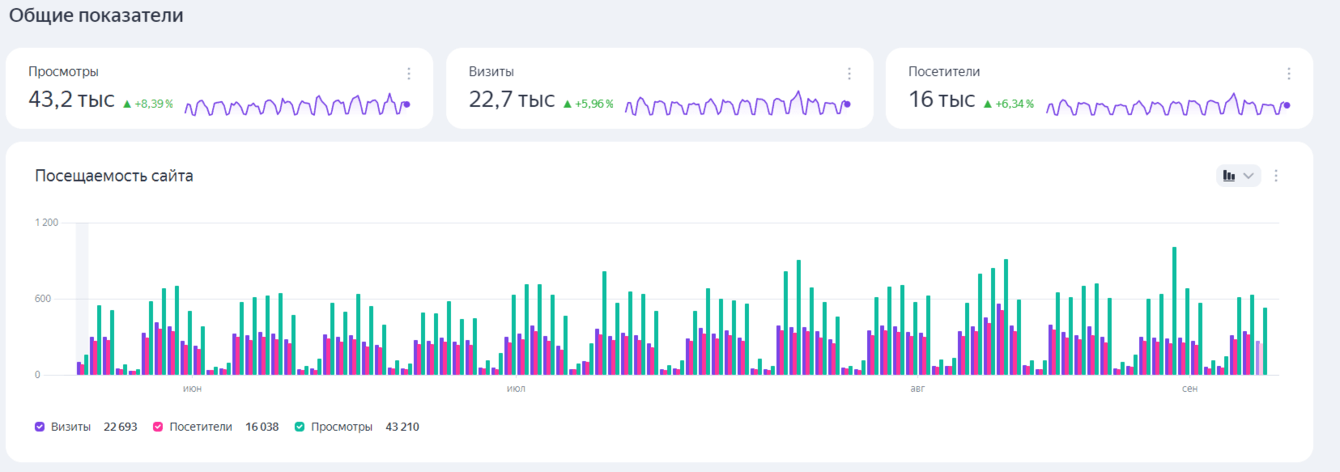Image resolution: width=1340 pixels, height=472 pixels.
Task: Click the июл label on chart axis
Action: click(516, 388)
